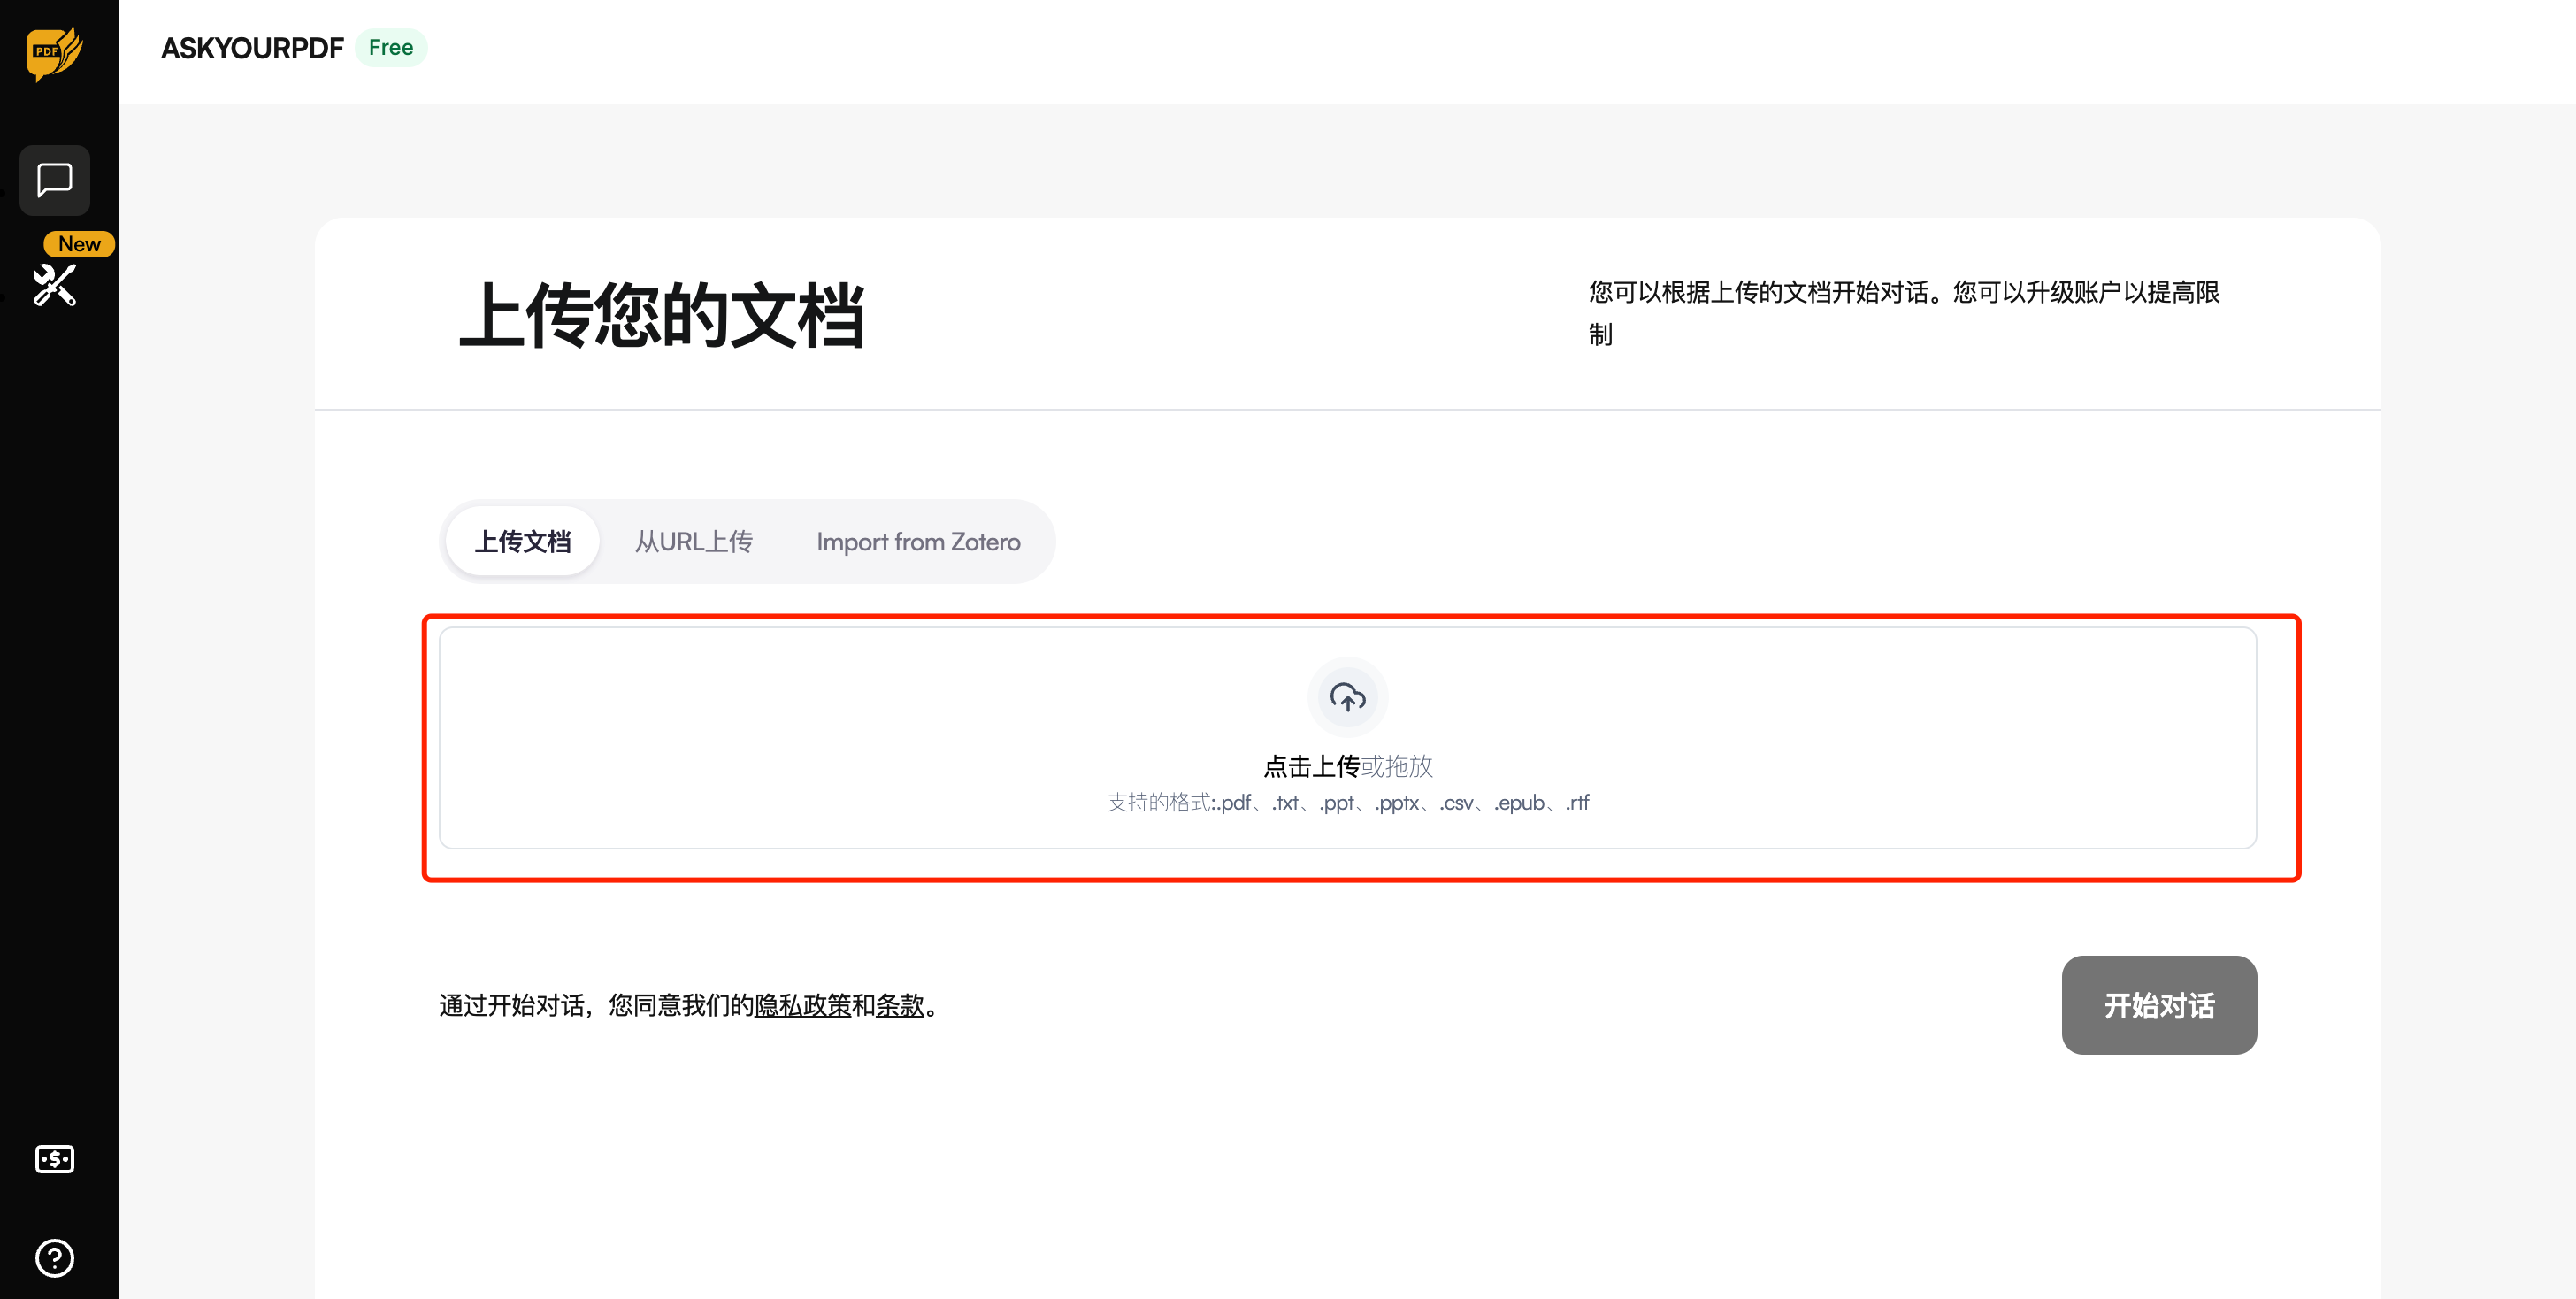Viewport: 2576px width, 1299px height.
Task: Click the 开始对话 button
Action: coord(2158,1005)
